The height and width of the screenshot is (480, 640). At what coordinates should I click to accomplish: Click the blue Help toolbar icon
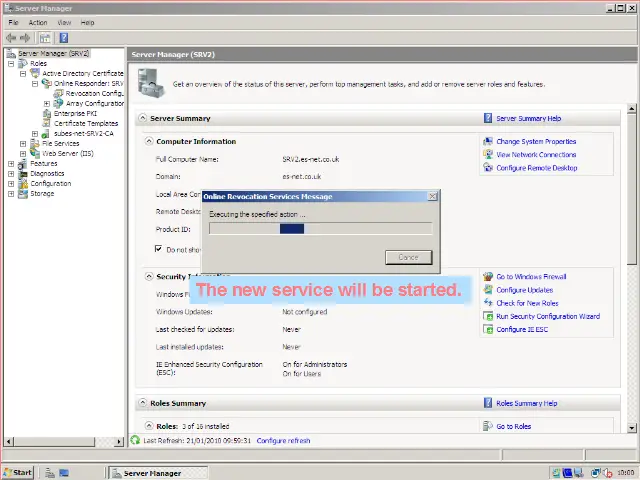click(x=64, y=38)
